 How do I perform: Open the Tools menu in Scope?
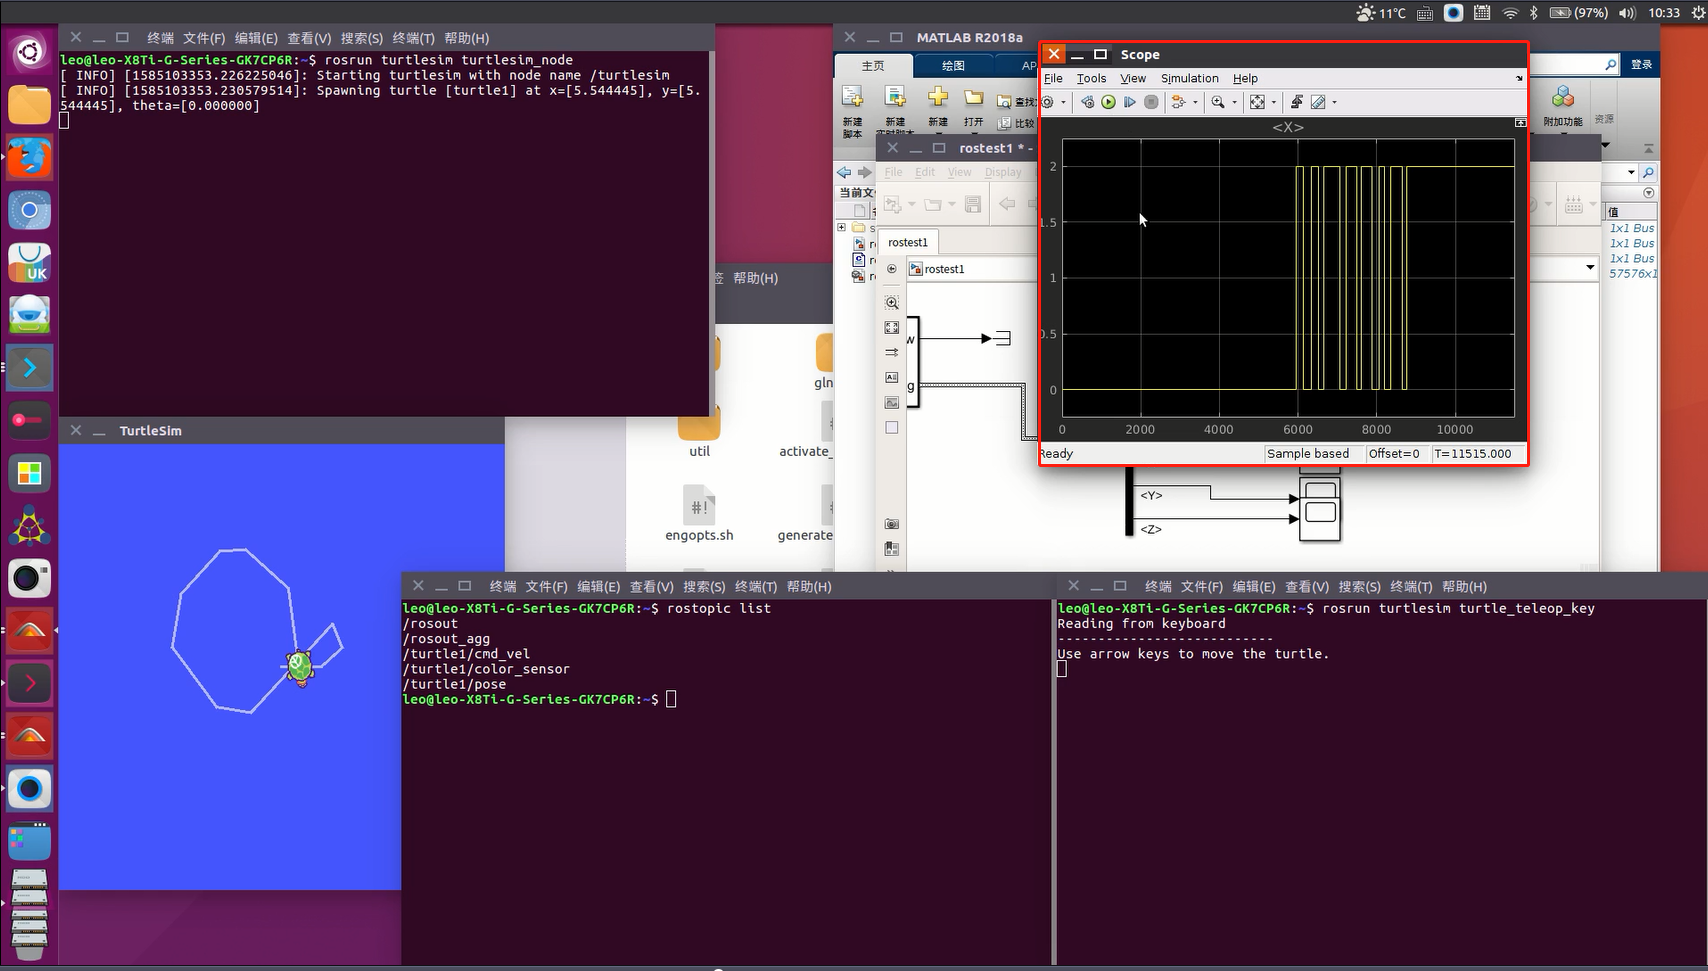coord(1091,78)
